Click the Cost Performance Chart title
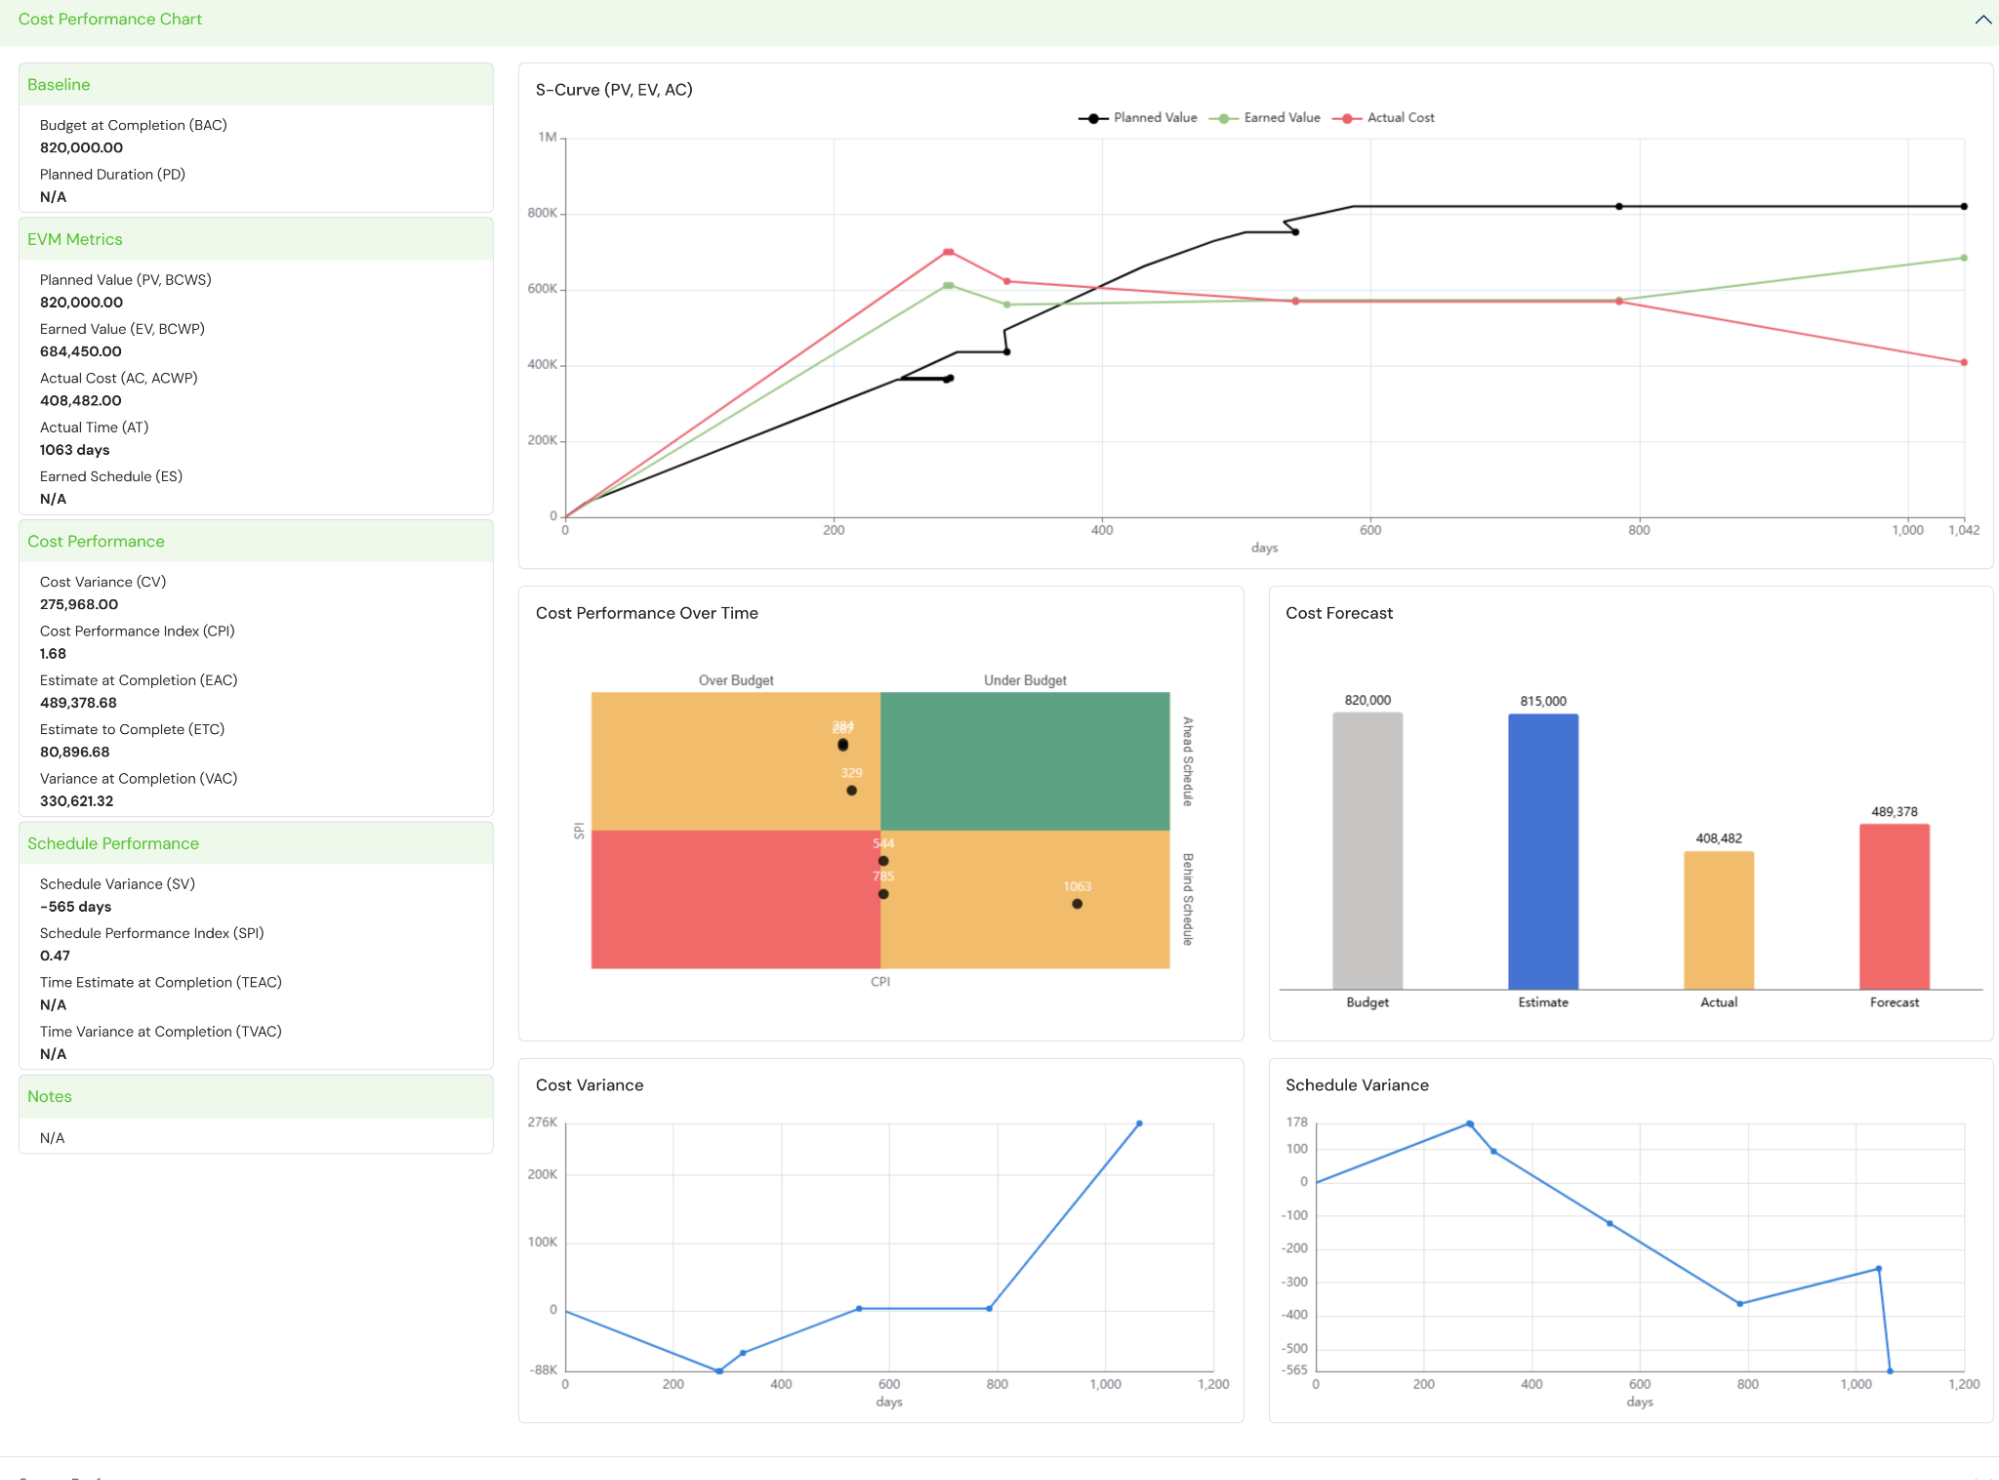The image size is (1999, 1480). click(x=110, y=19)
